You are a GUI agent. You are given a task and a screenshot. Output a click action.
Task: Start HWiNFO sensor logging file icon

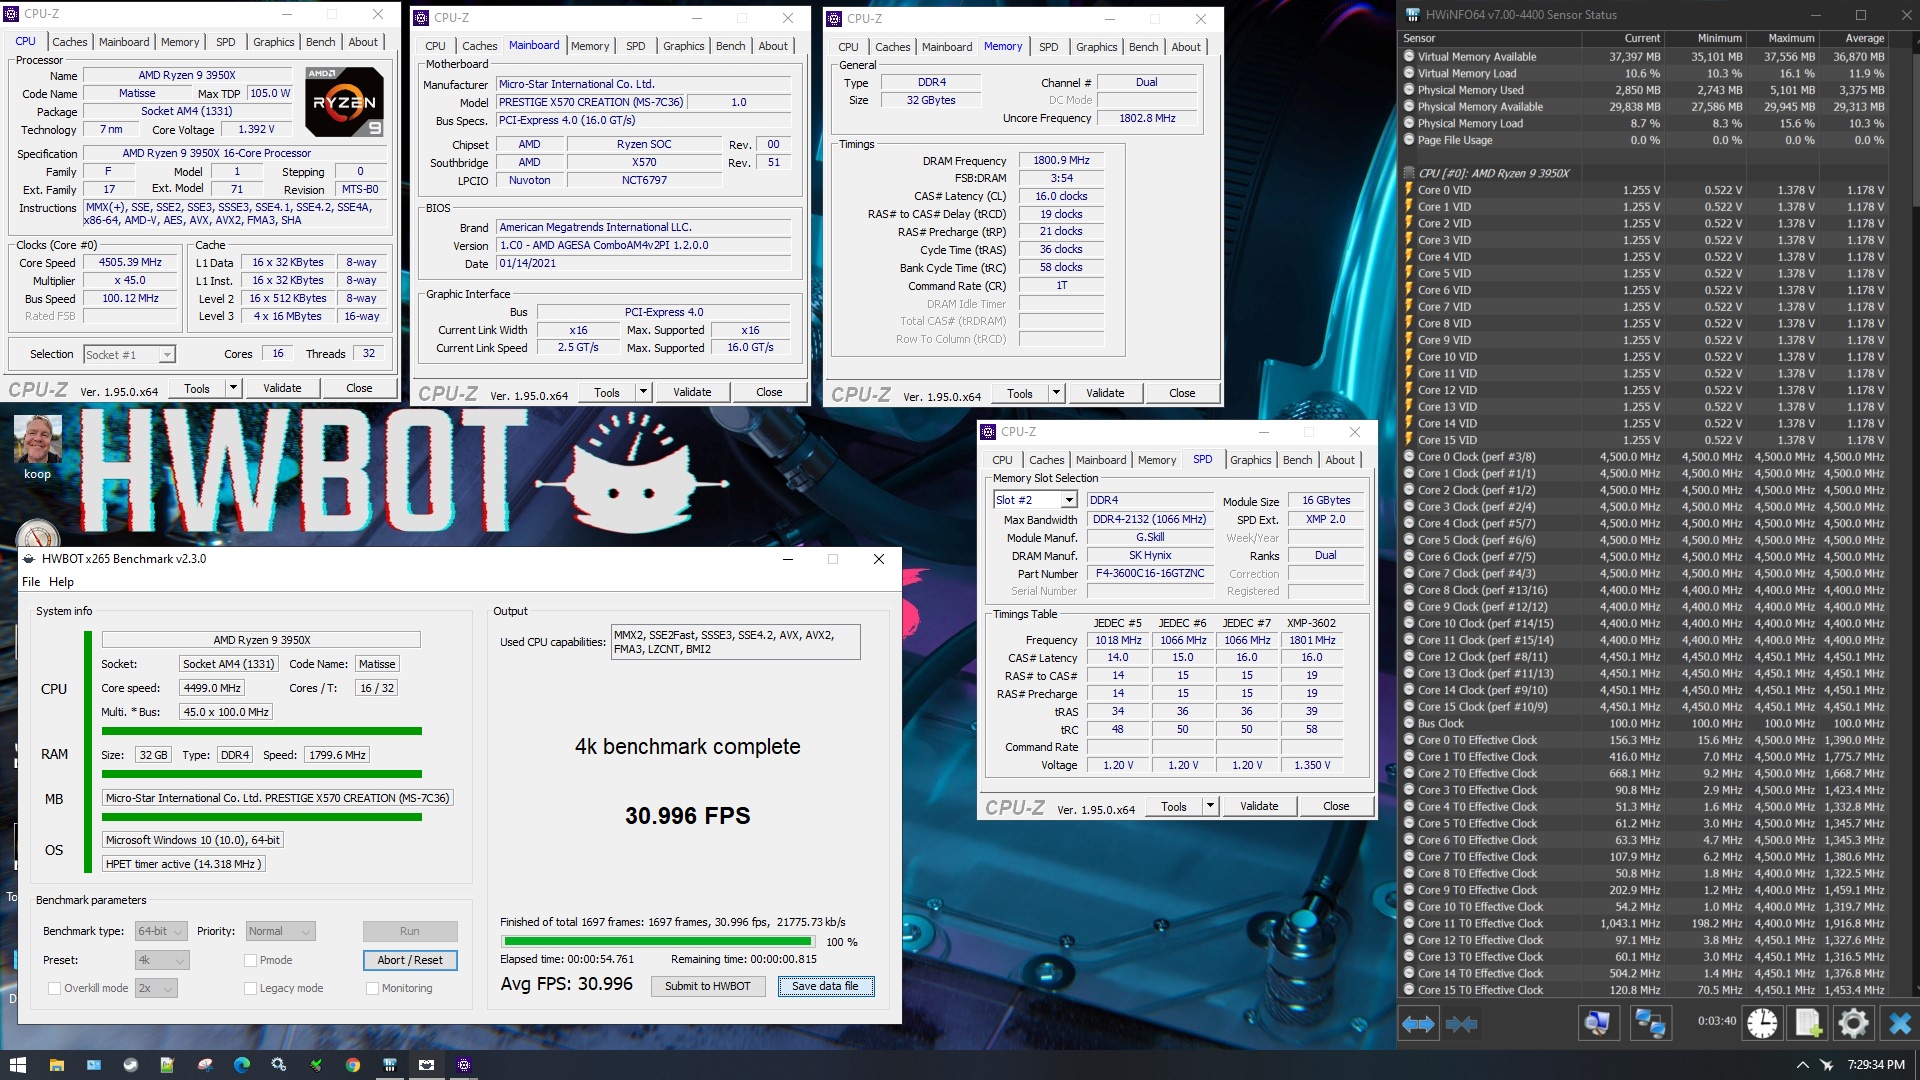(x=1808, y=1022)
